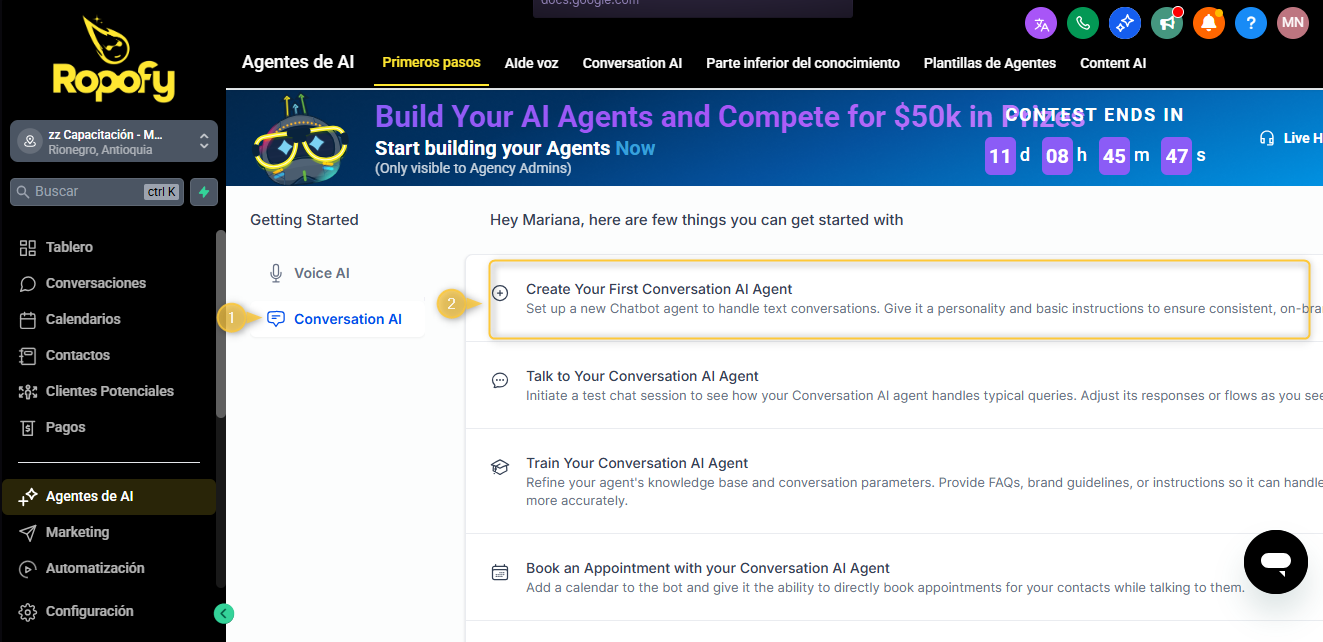Open the MN user profile avatar
The height and width of the screenshot is (642, 1323).
tap(1293, 23)
